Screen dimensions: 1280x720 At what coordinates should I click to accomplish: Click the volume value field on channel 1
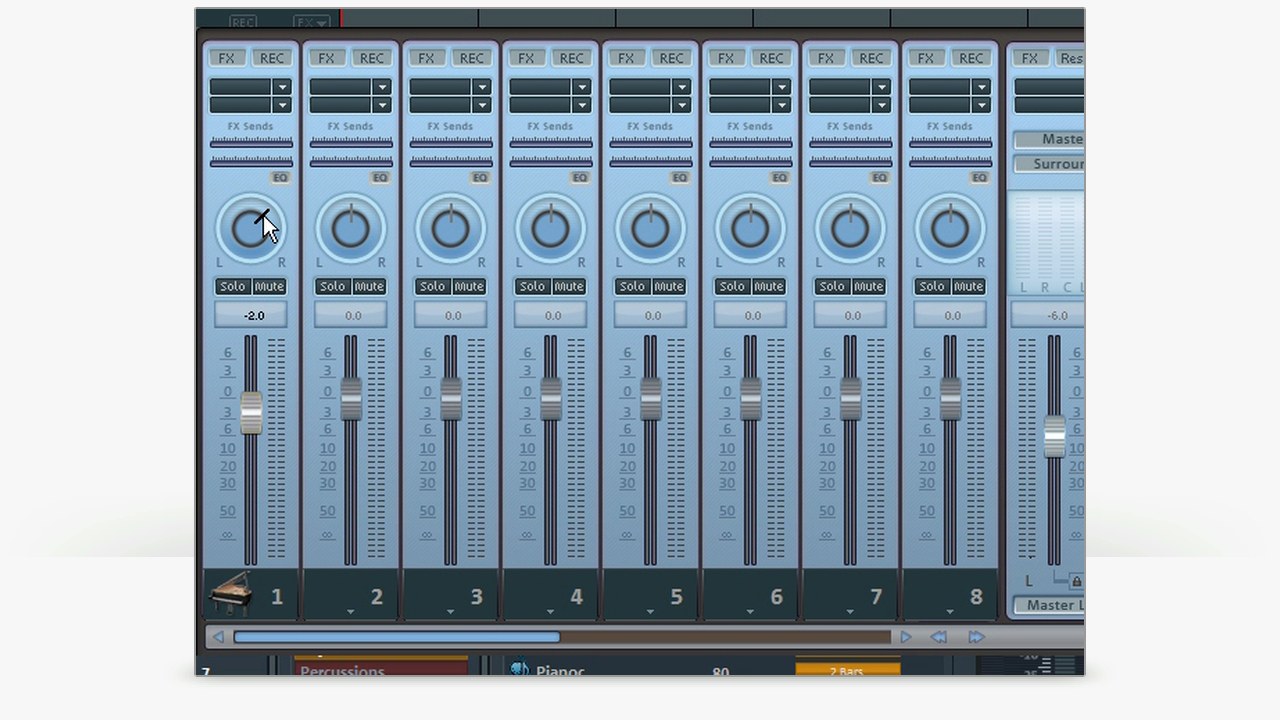(252, 315)
